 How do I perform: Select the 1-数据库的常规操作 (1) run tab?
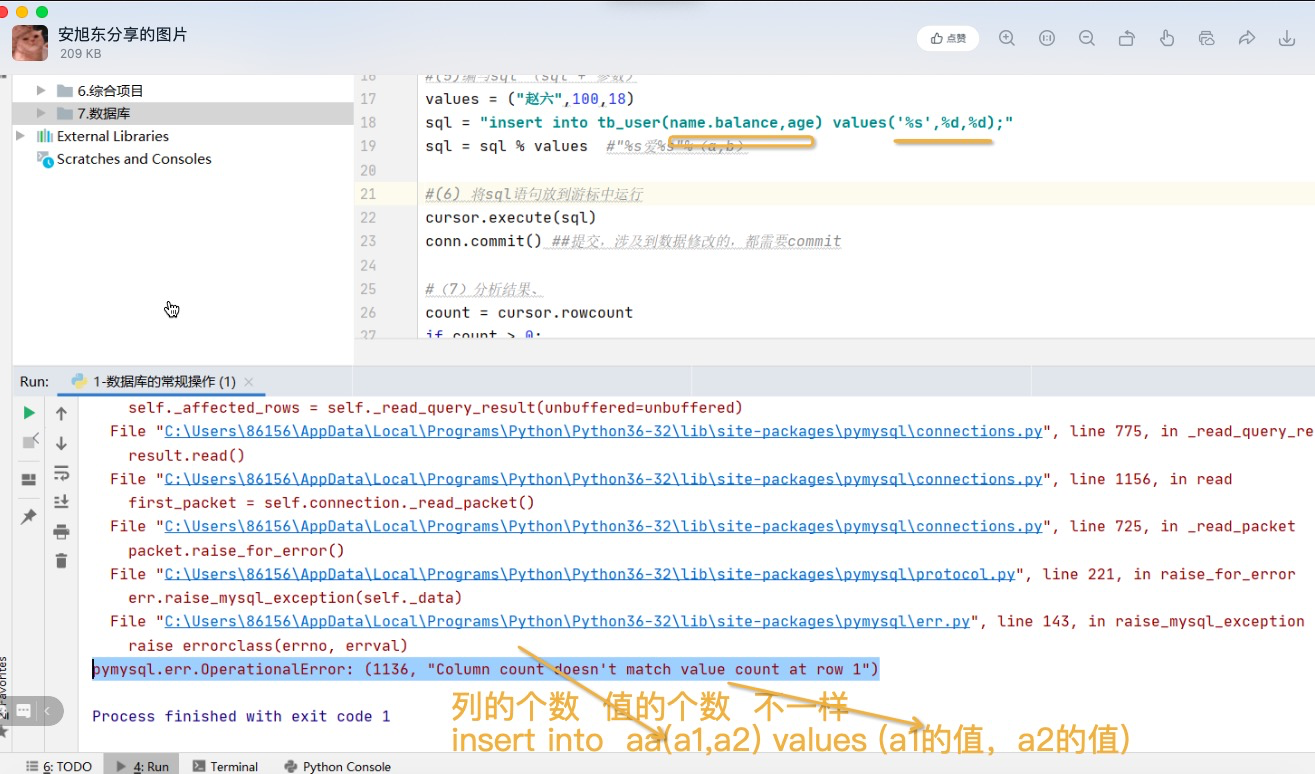pyautogui.click(x=163, y=382)
